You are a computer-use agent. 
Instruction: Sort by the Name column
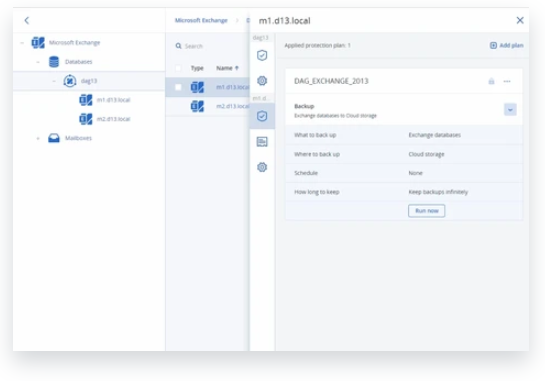(x=227, y=68)
